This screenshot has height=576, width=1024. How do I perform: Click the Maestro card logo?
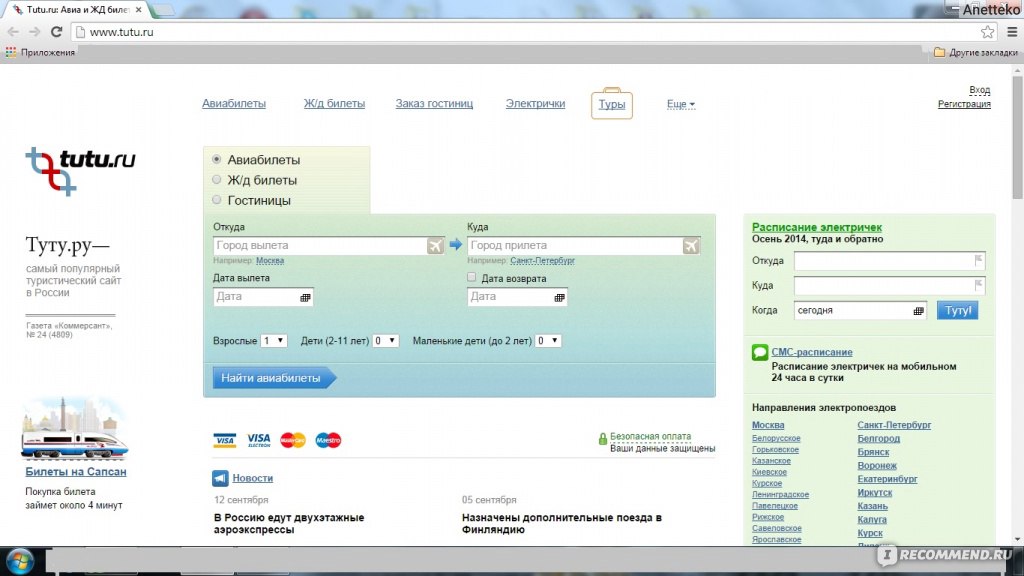[x=328, y=440]
